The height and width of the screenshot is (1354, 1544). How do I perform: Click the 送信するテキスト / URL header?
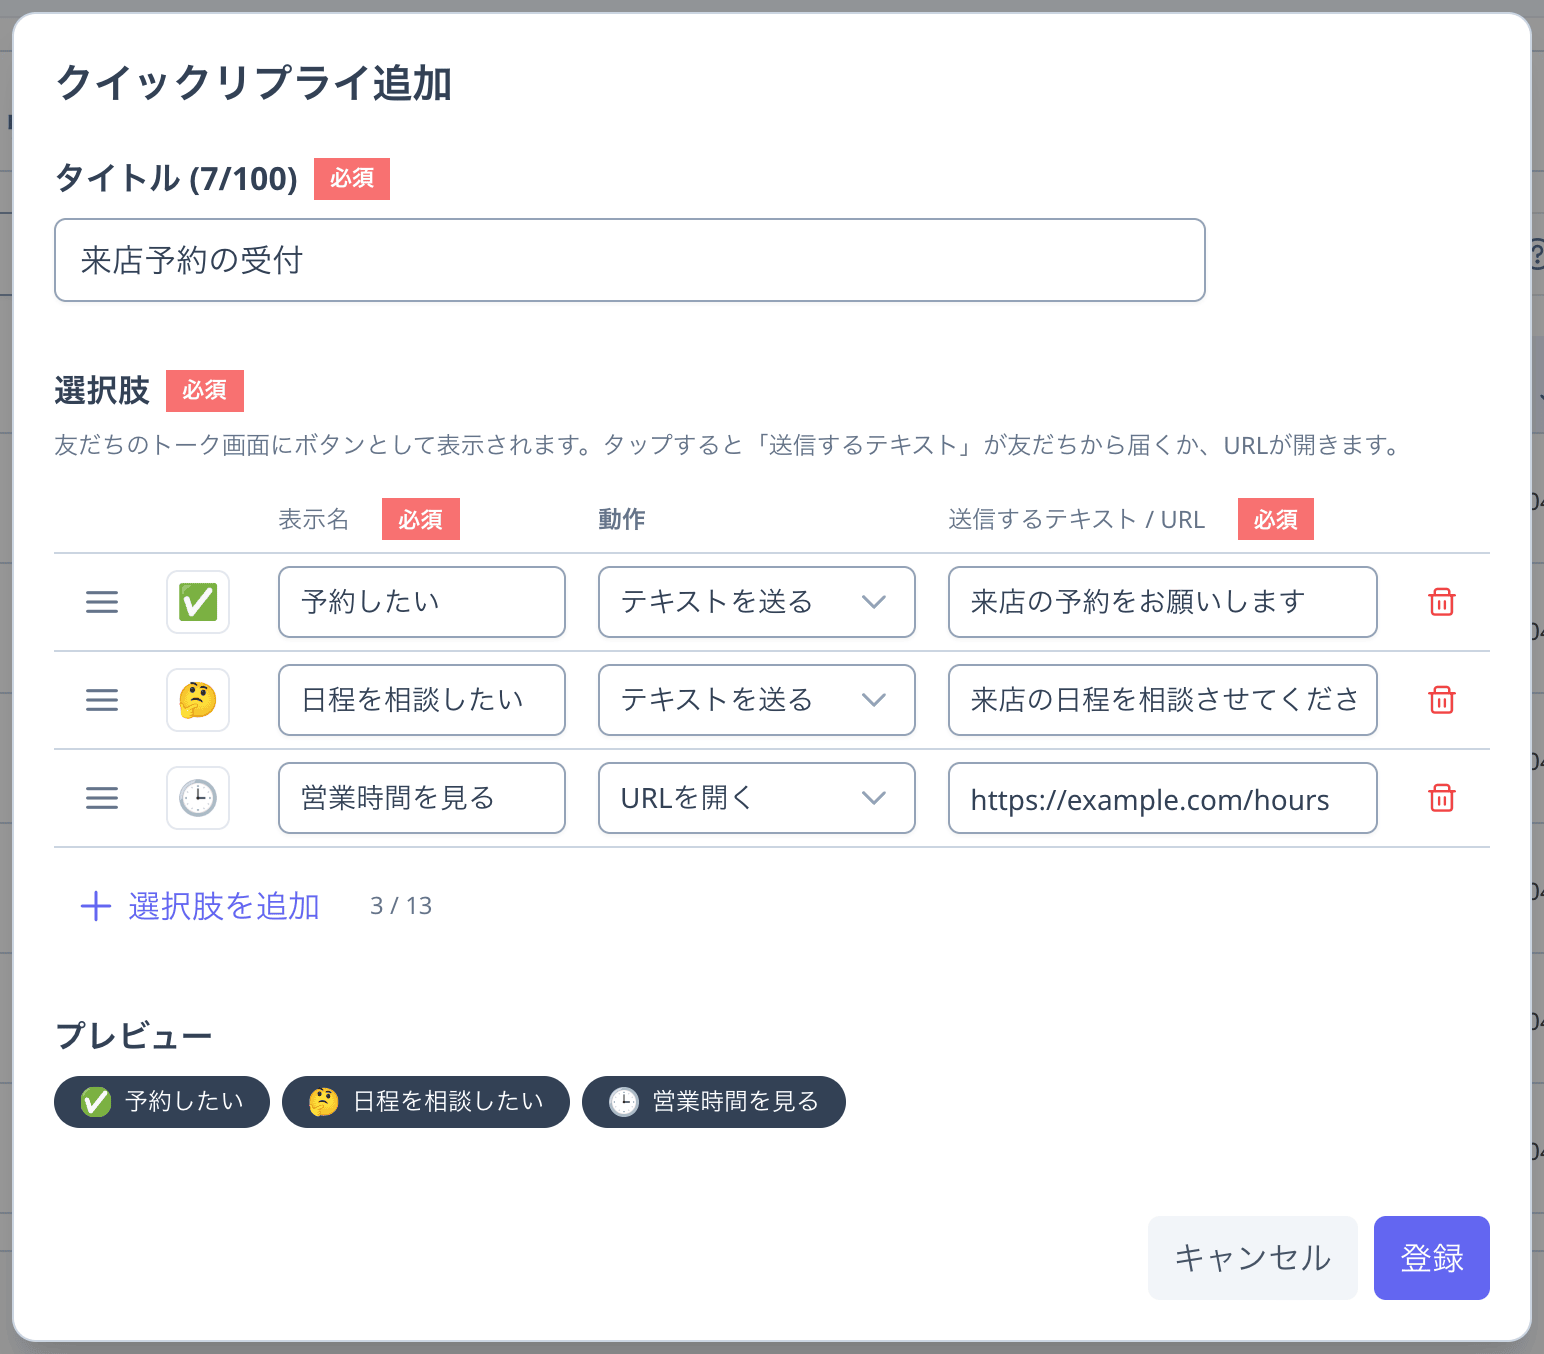point(1077,519)
